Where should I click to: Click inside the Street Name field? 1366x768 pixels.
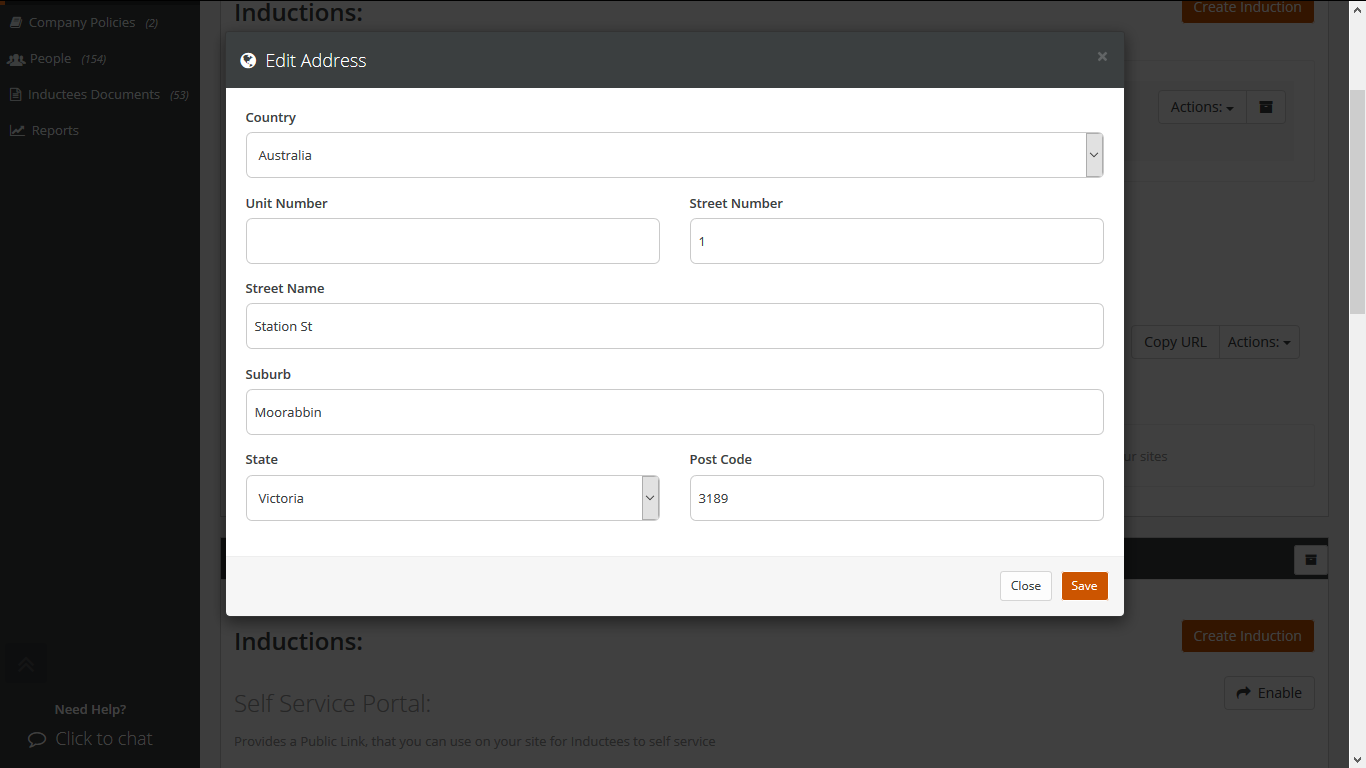[x=675, y=325]
